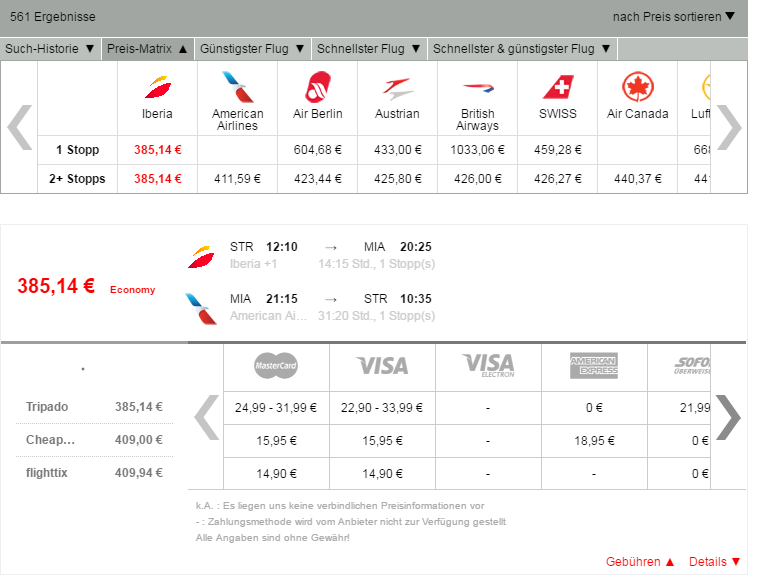Choose the Air Canada maple leaf logo
The image size is (776, 582).
(638, 87)
